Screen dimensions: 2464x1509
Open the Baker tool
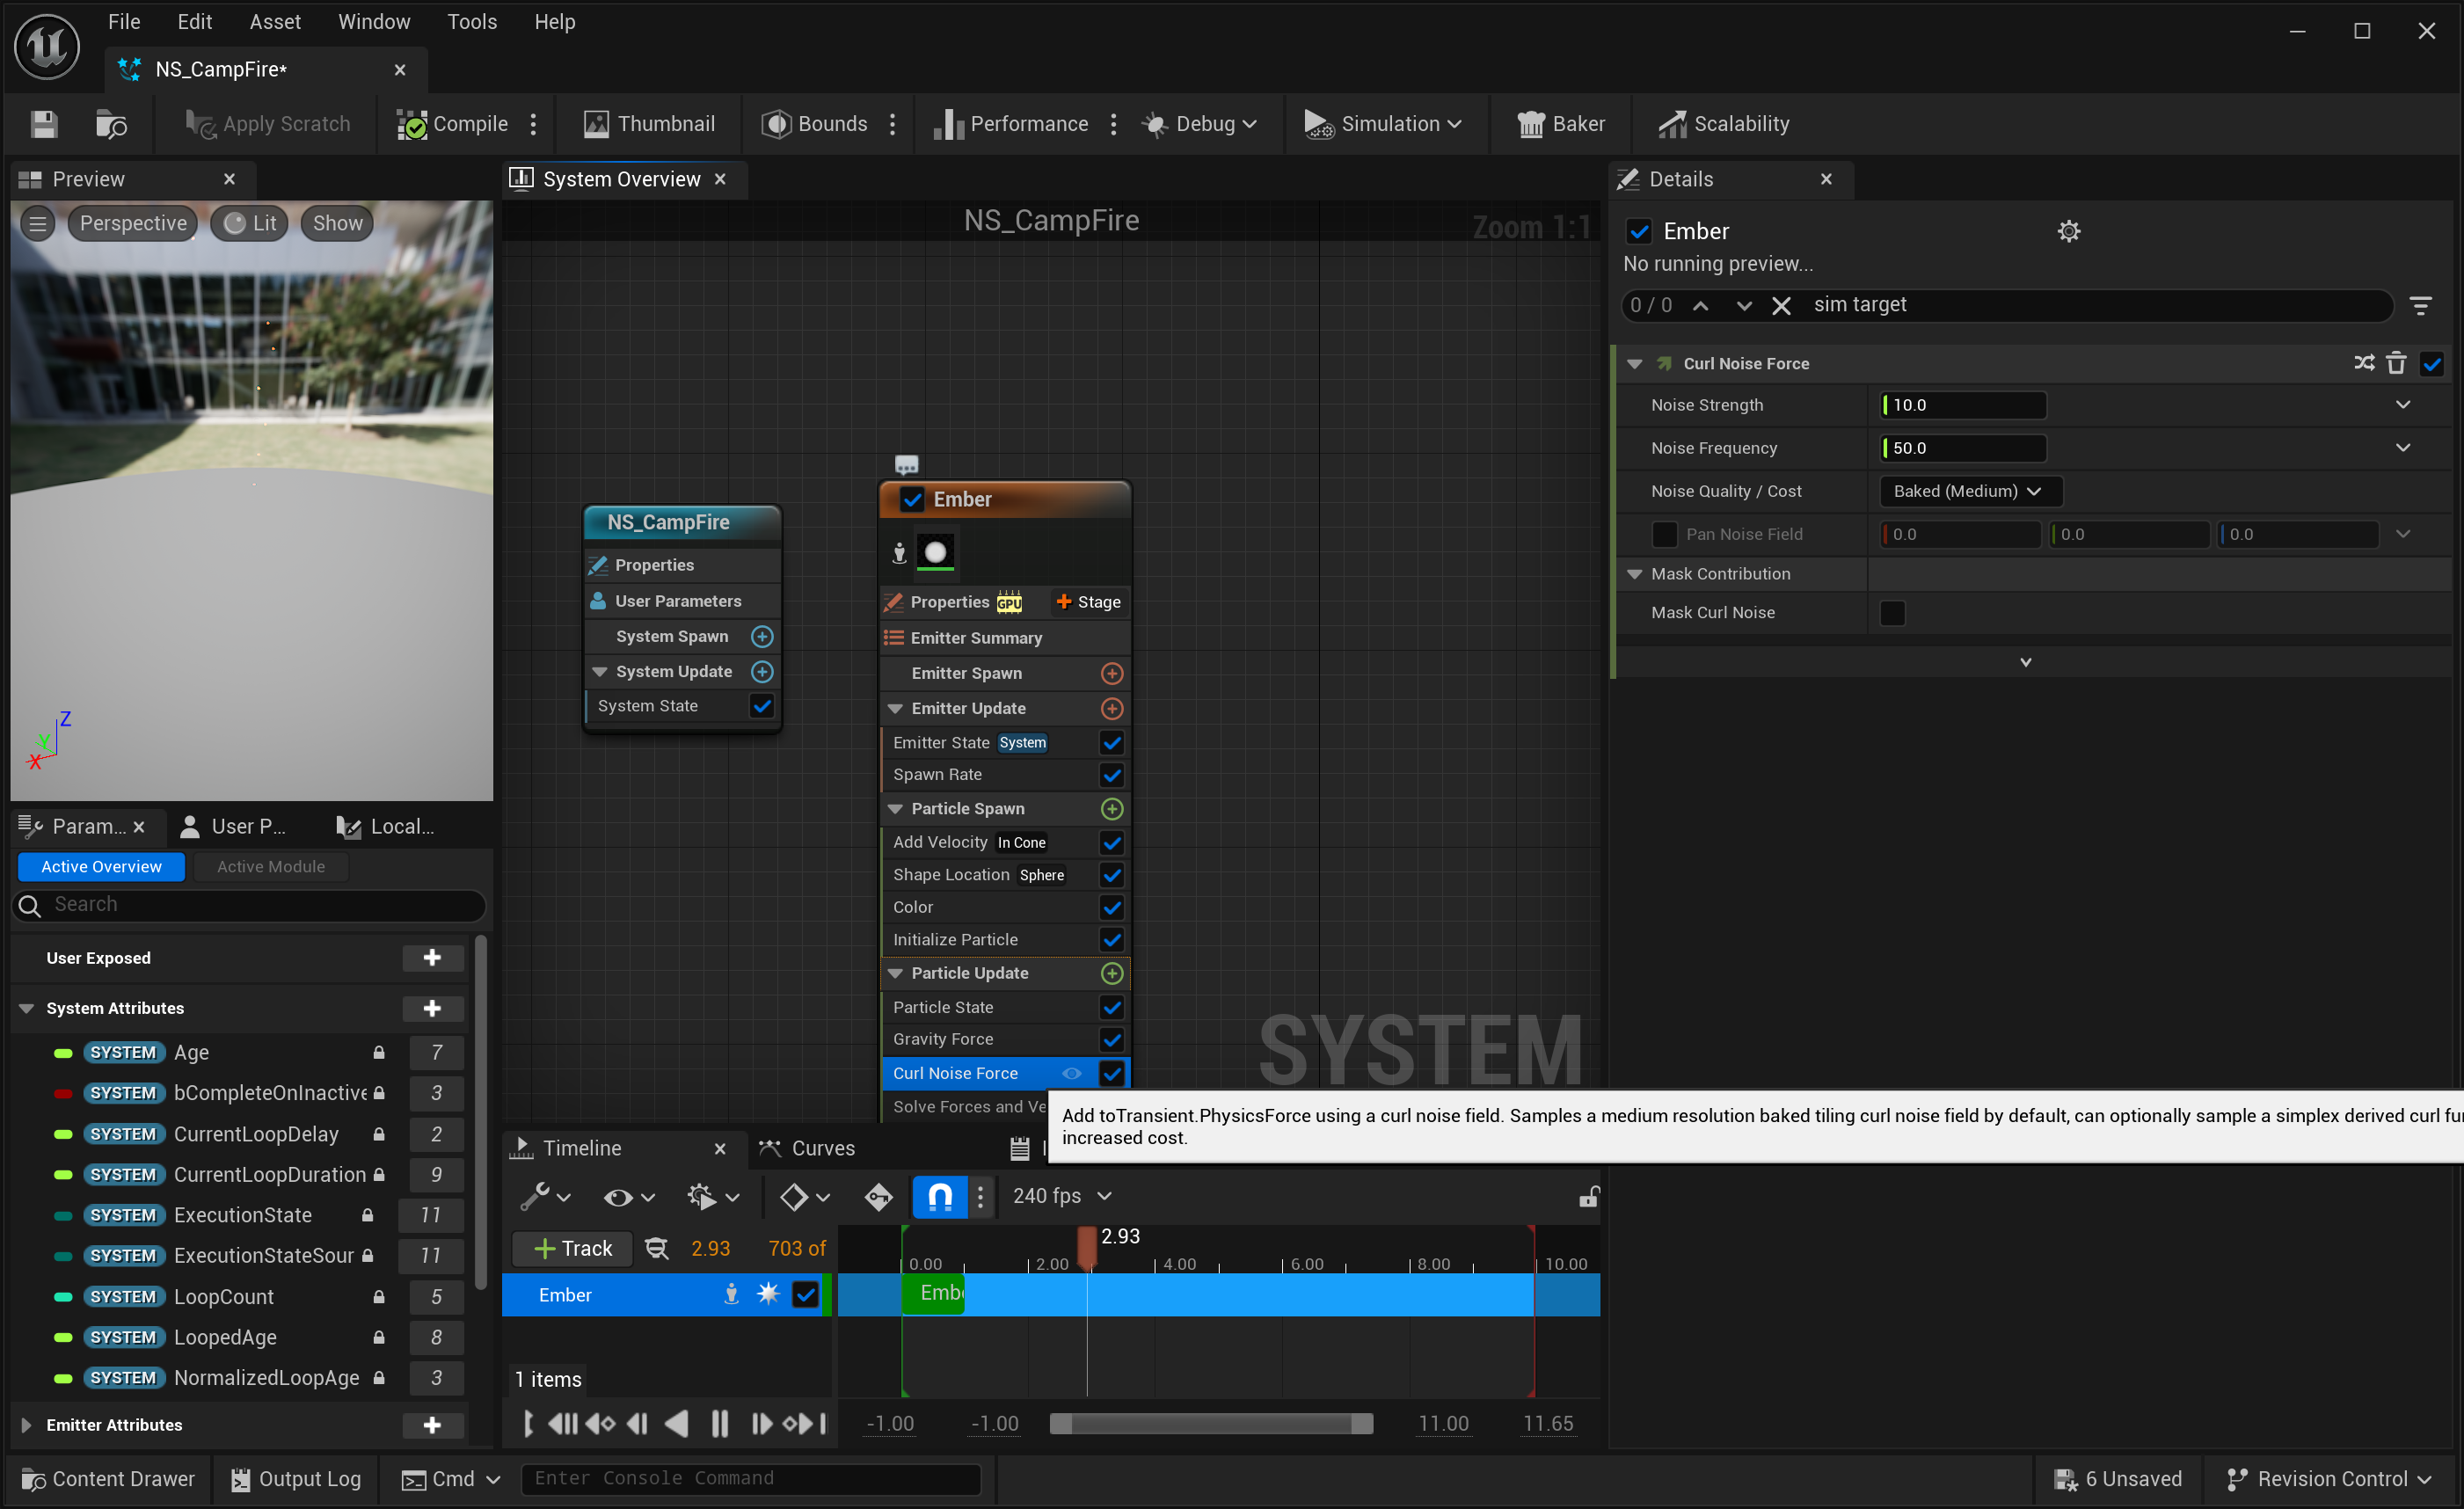click(x=1561, y=124)
